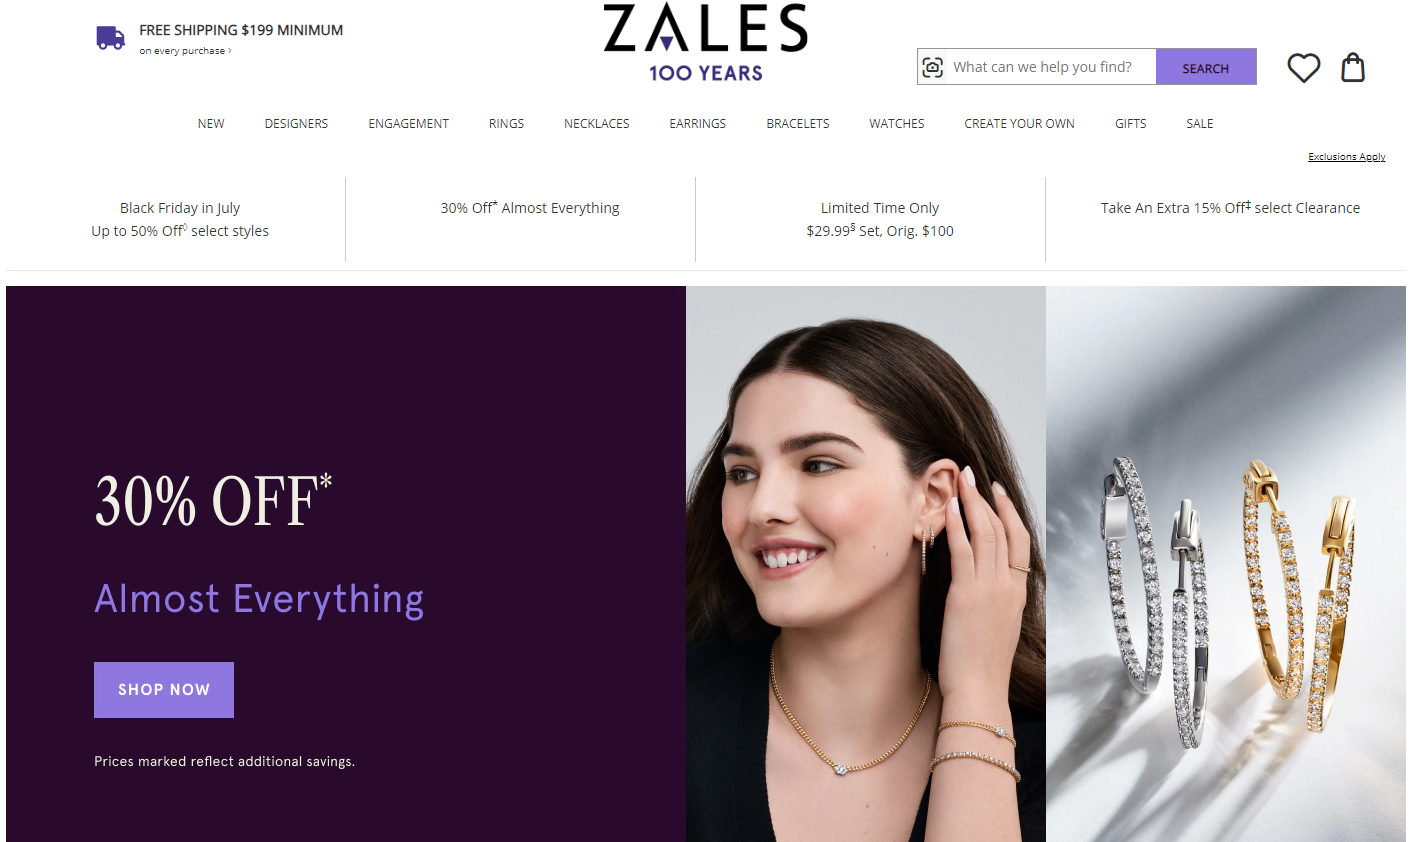The height and width of the screenshot is (842, 1422).
Task: Click the Black Friday in July promo
Action: pyautogui.click(x=180, y=219)
